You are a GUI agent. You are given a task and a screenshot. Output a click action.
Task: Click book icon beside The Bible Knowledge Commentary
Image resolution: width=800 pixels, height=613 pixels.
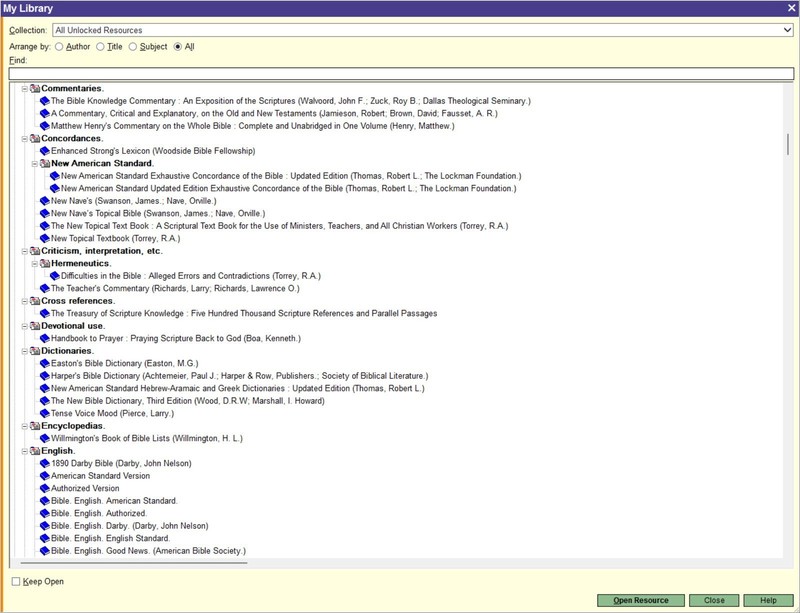45,101
